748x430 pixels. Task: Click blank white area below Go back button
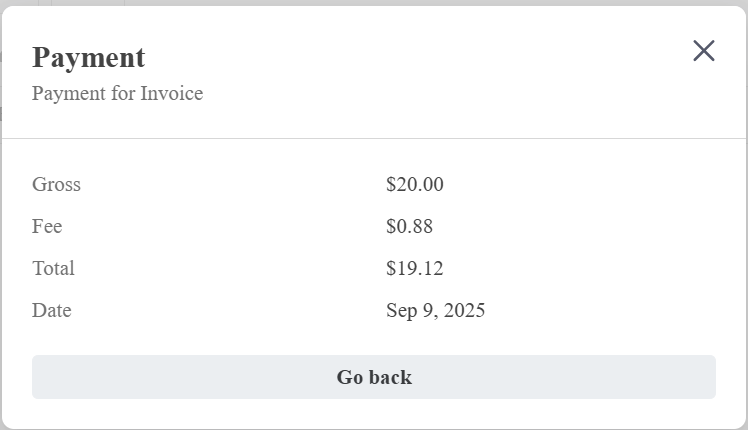[x=374, y=414]
